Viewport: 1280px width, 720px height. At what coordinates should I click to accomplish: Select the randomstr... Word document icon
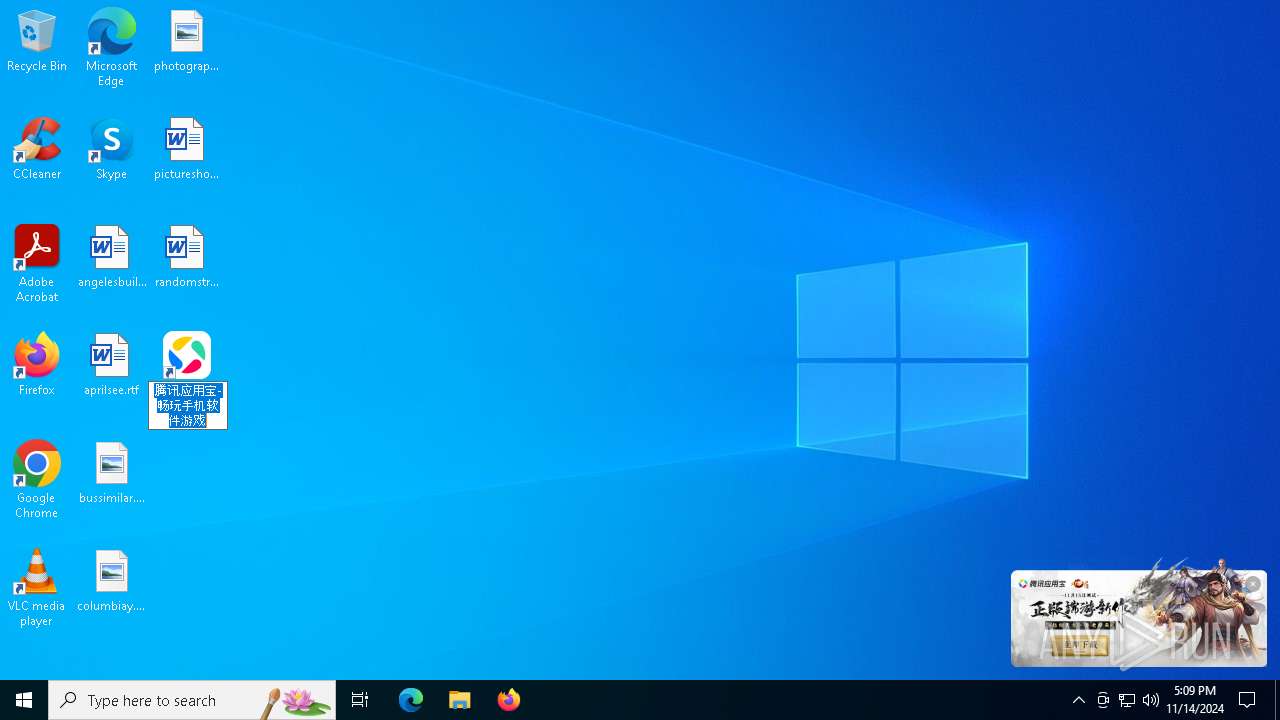coord(186,258)
